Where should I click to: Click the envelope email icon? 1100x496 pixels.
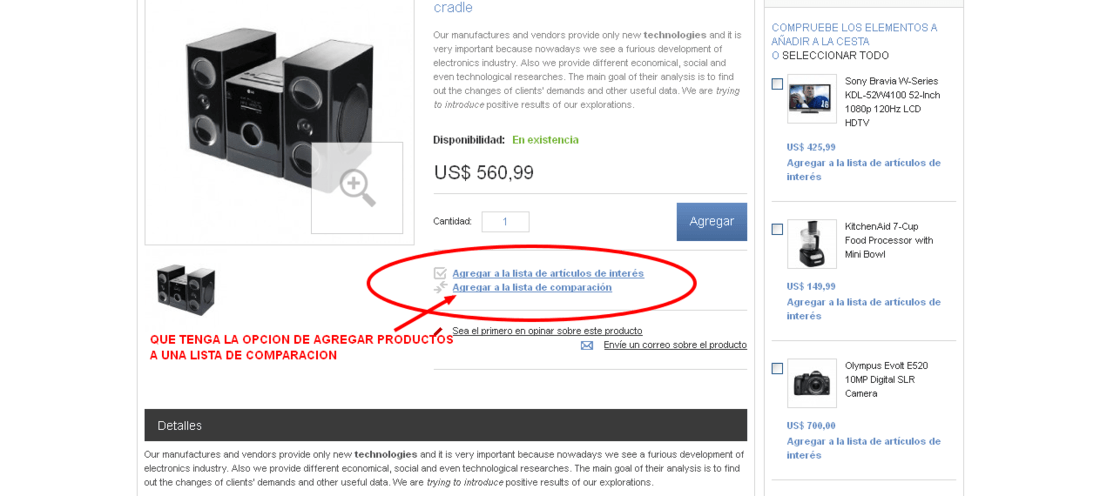coord(587,345)
